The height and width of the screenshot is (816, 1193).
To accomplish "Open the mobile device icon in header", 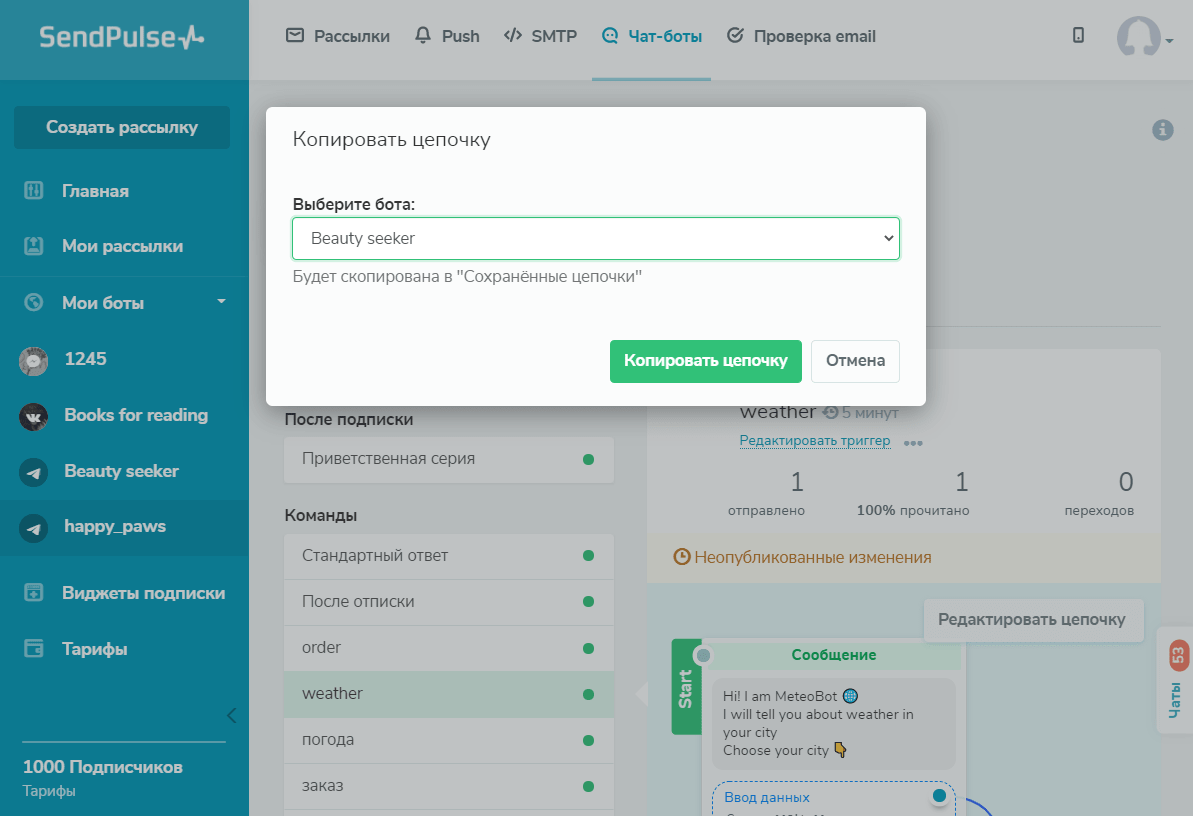I will click(x=1078, y=35).
